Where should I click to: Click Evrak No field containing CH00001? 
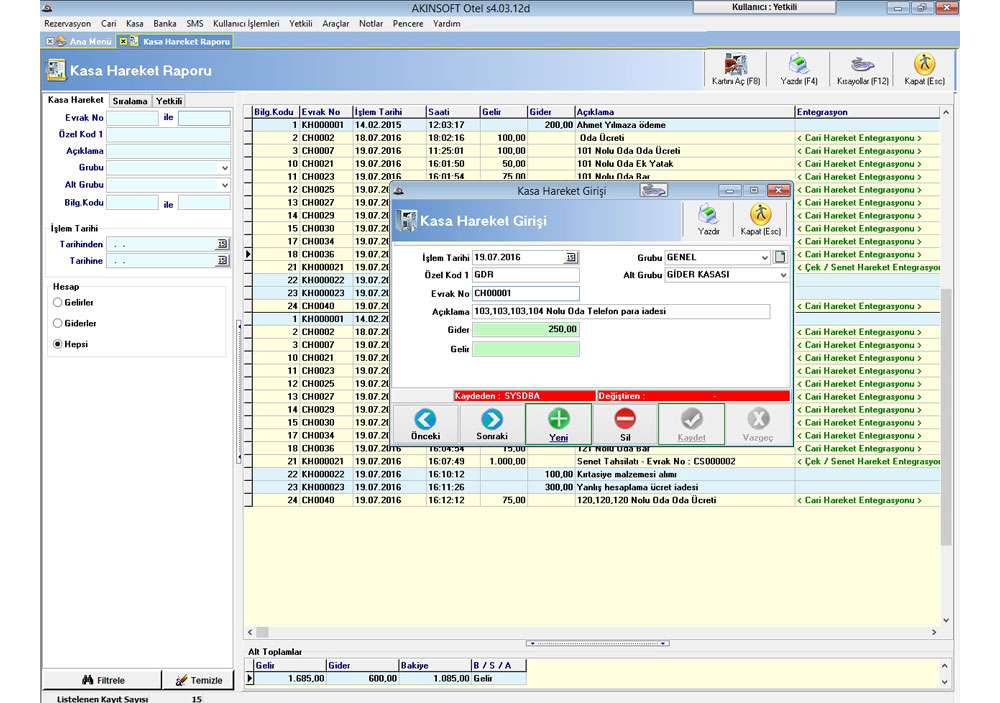(x=526, y=293)
